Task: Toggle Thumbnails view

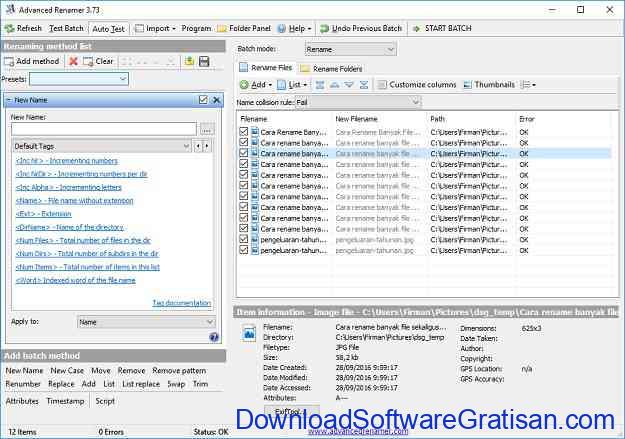Action: click(489, 85)
